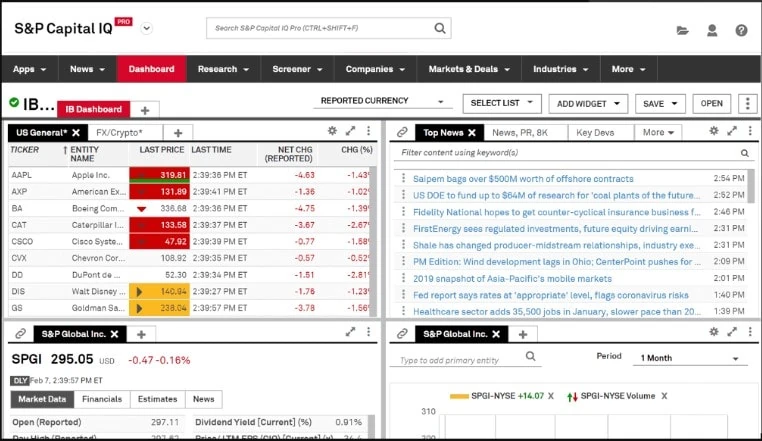Remove SPGI-NYSE price series from chart
The image size is (762, 441).
pyautogui.click(x=551, y=396)
